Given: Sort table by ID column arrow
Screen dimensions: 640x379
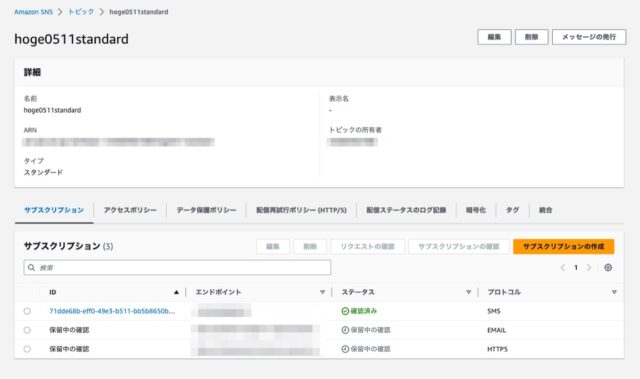Looking at the screenshot, I should (x=176, y=292).
